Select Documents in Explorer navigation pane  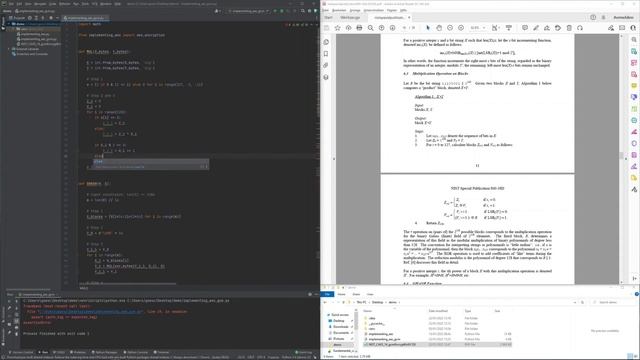(x=340, y=333)
